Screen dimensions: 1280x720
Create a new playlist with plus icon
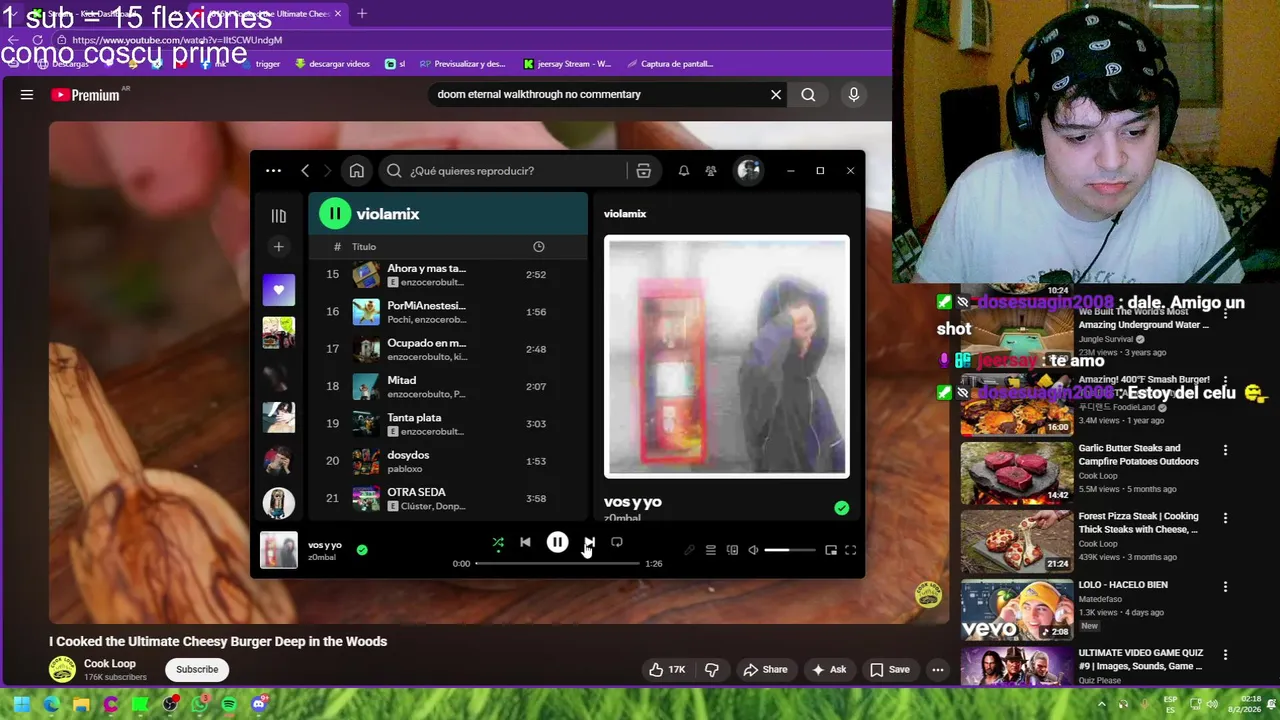click(279, 247)
